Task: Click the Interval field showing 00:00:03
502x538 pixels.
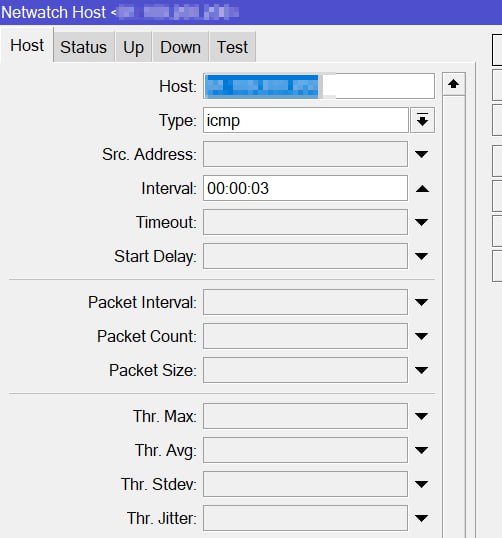Action: point(305,188)
